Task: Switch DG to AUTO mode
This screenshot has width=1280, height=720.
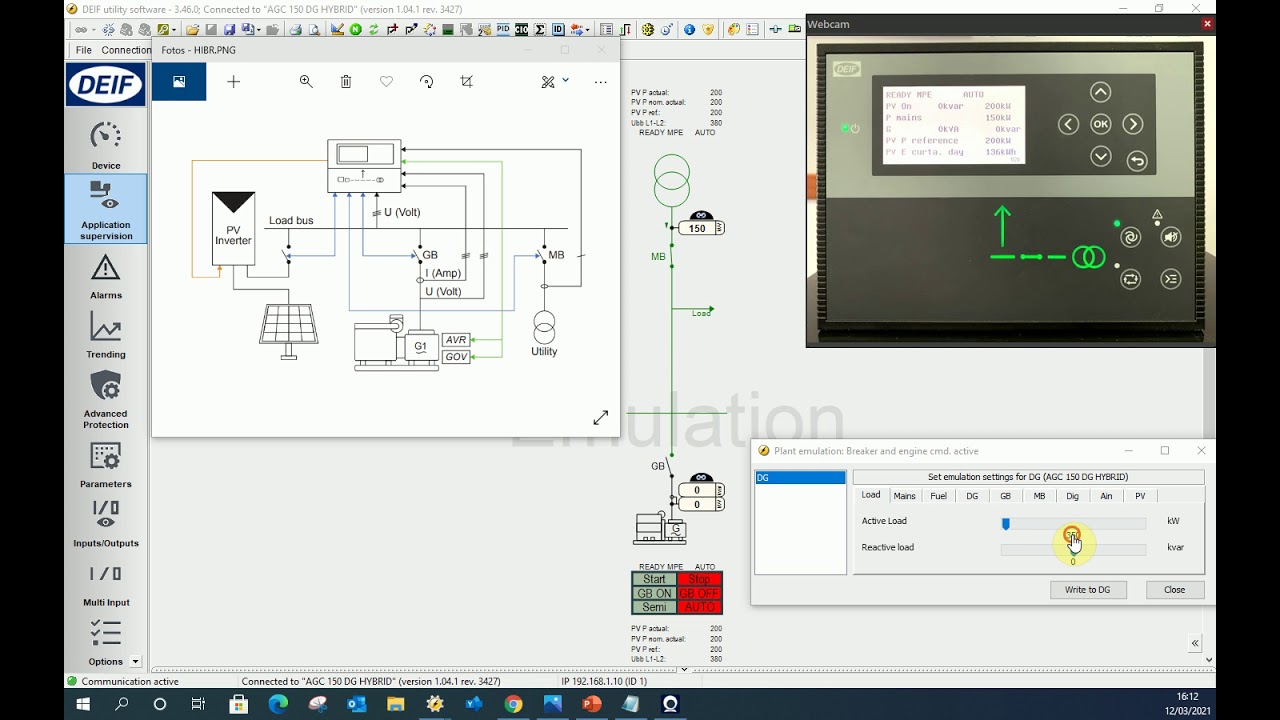Action: (699, 607)
